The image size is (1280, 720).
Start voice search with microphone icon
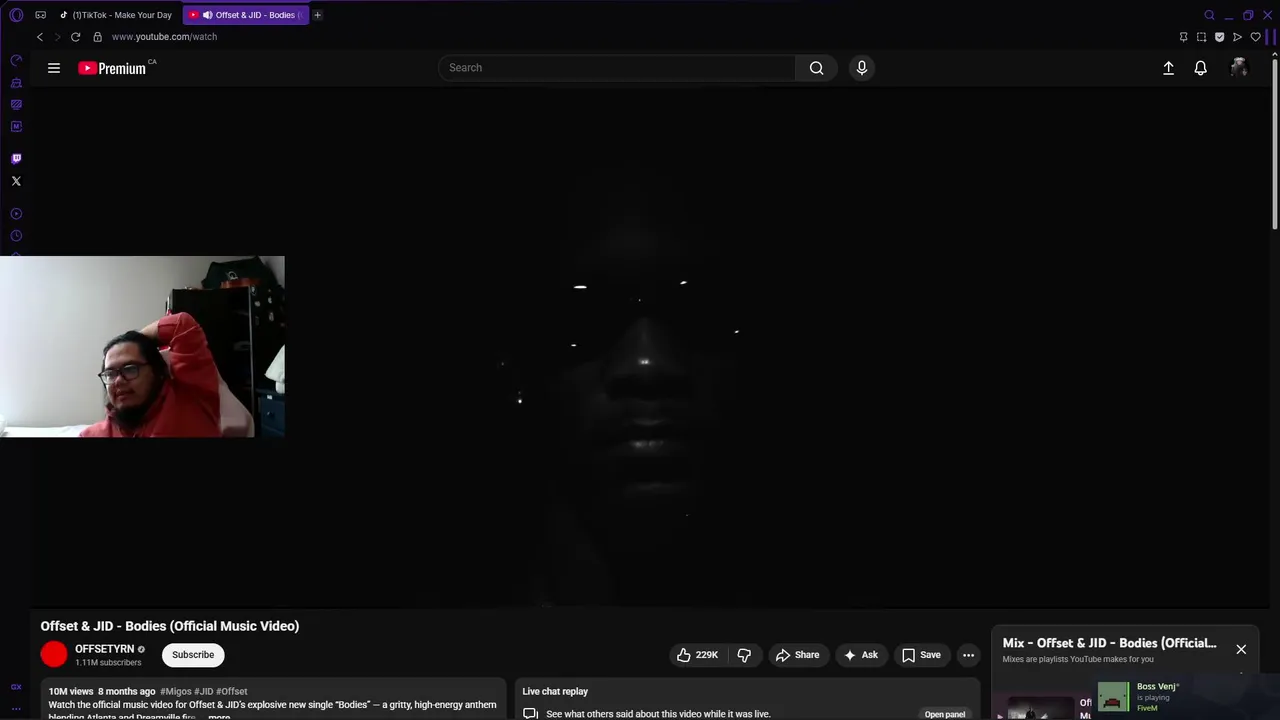(862, 68)
